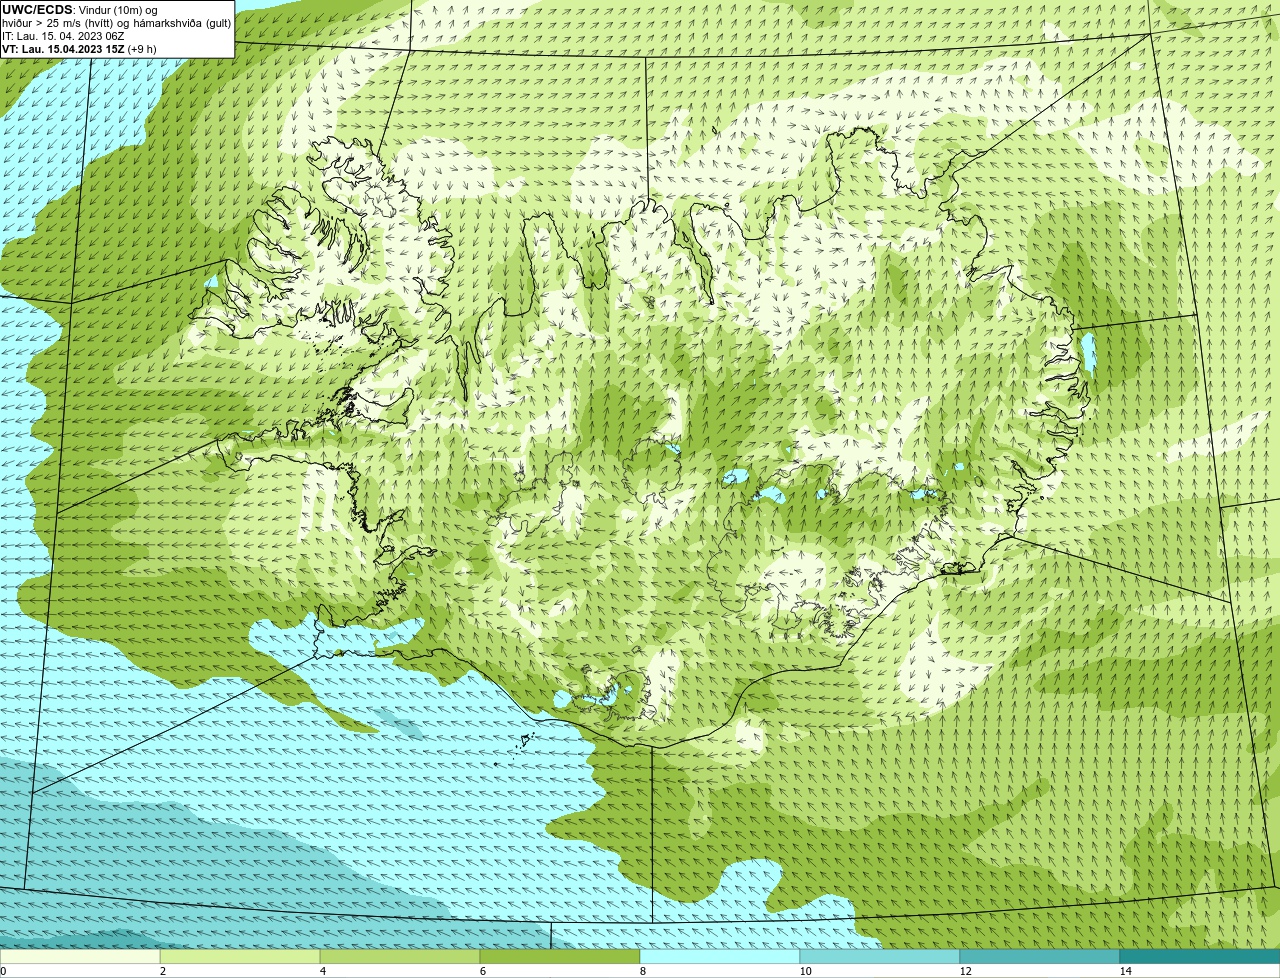Screen dimensions: 1280x978
Task: Click the legend scale label "8"
Action: [x=642, y=971]
